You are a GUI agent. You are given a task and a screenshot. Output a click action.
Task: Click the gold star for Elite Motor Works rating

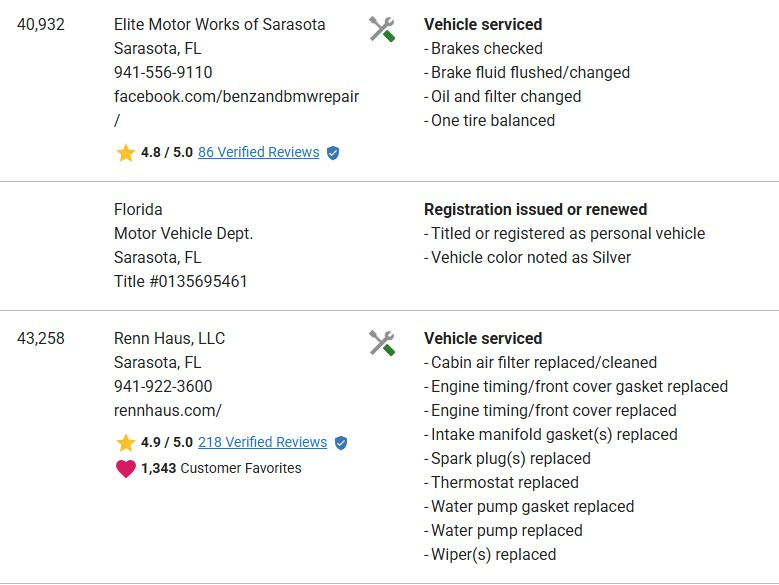[125, 153]
